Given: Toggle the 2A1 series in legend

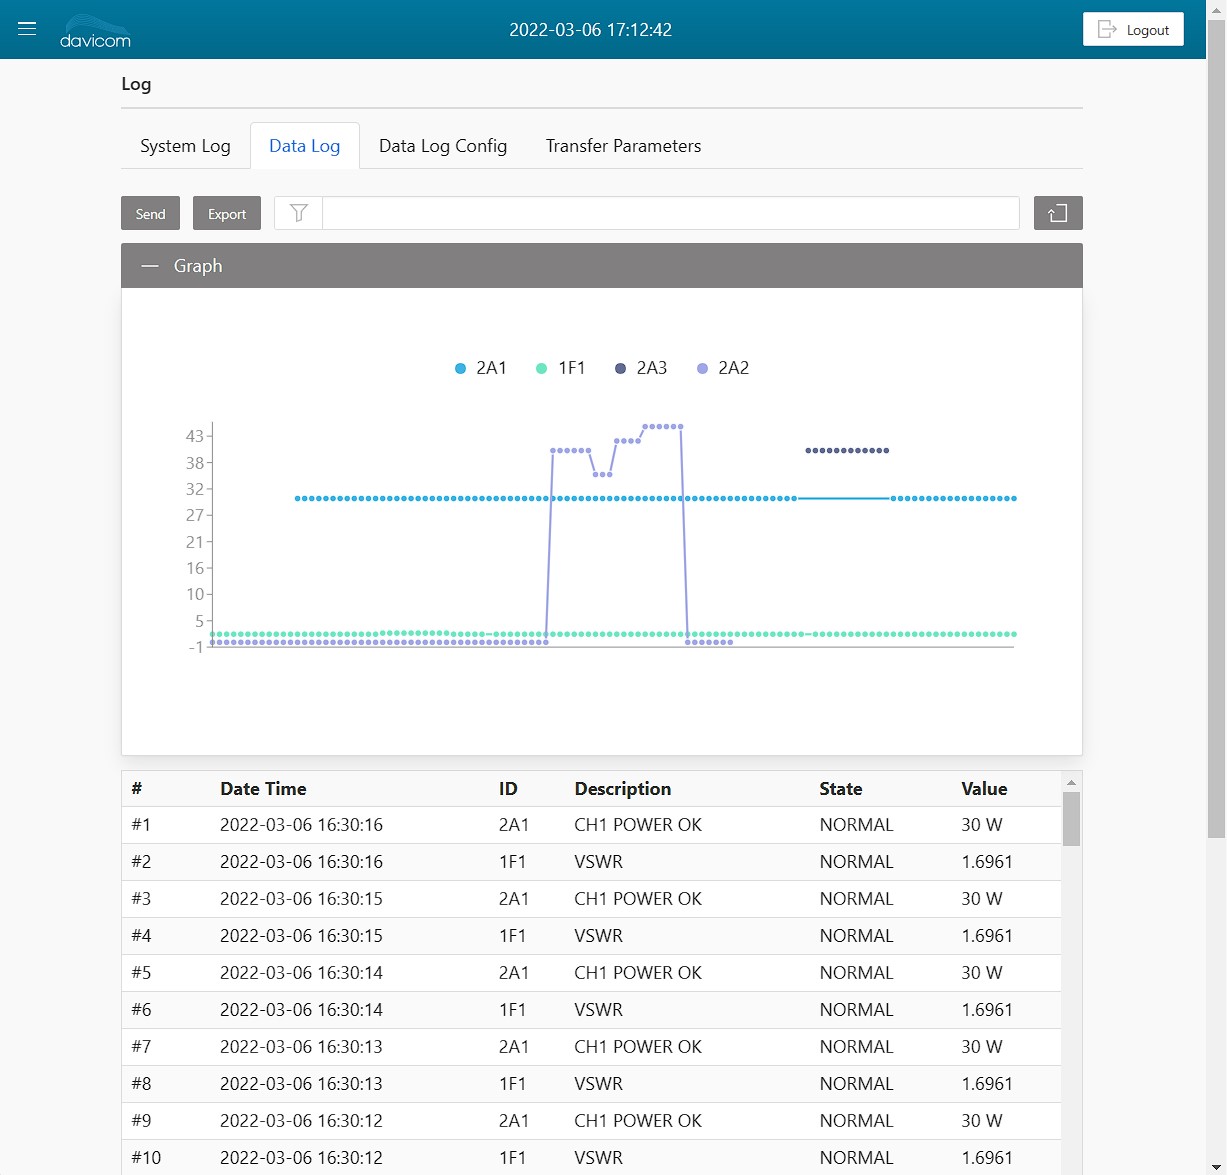Looking at the screenshot, I should point(481,368).
